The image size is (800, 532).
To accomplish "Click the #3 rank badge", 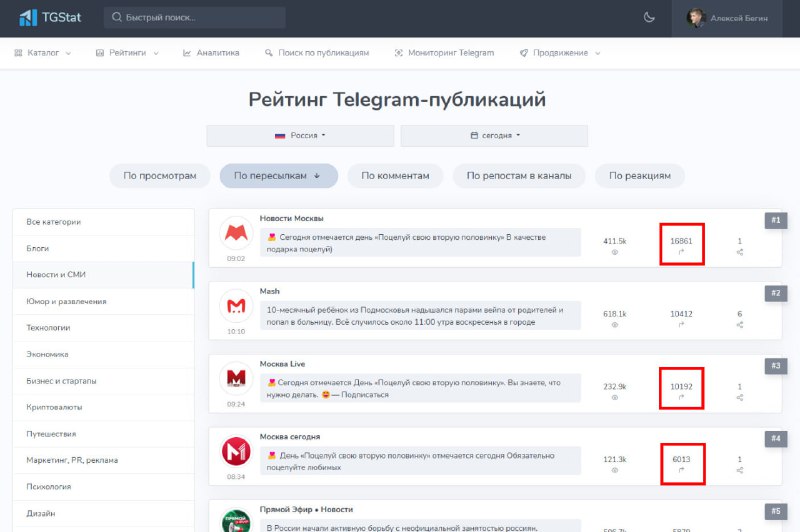I will (776, 366).
